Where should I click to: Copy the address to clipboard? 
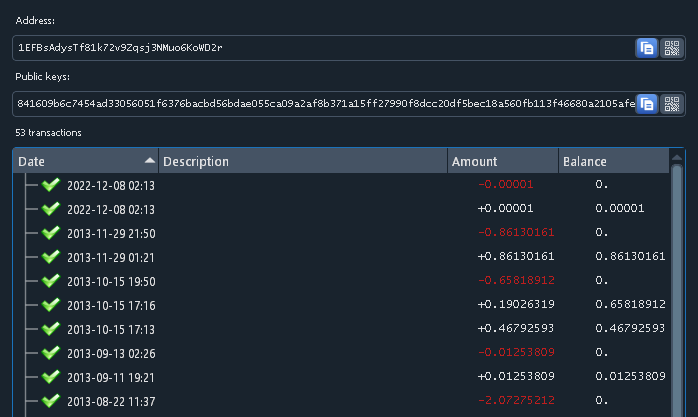point(646,48)
